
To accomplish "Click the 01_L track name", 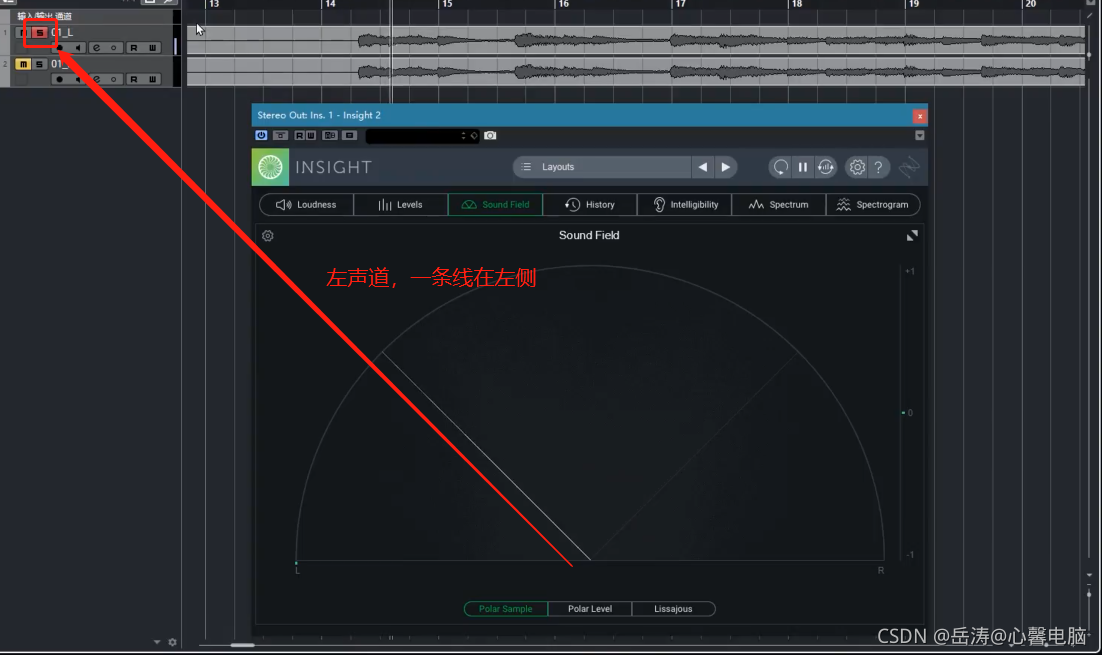I will tap(62, 32).
